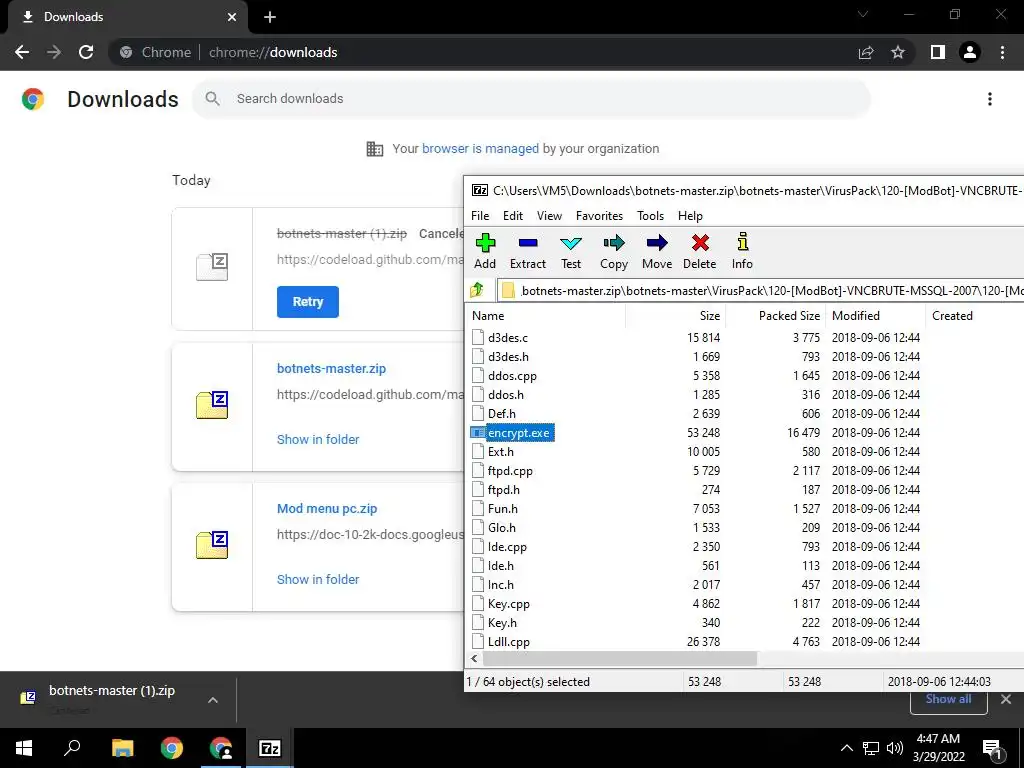
Task: Open the View menu in 7-Zip
Action: tap(549, 216)
